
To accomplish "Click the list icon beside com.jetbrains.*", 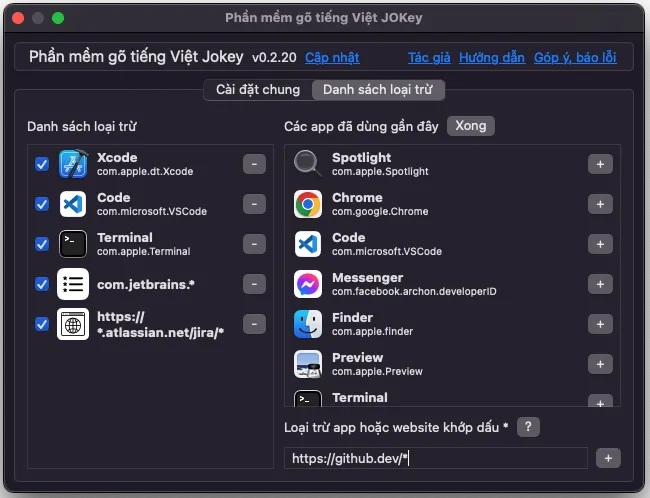I will coord(73,284).
